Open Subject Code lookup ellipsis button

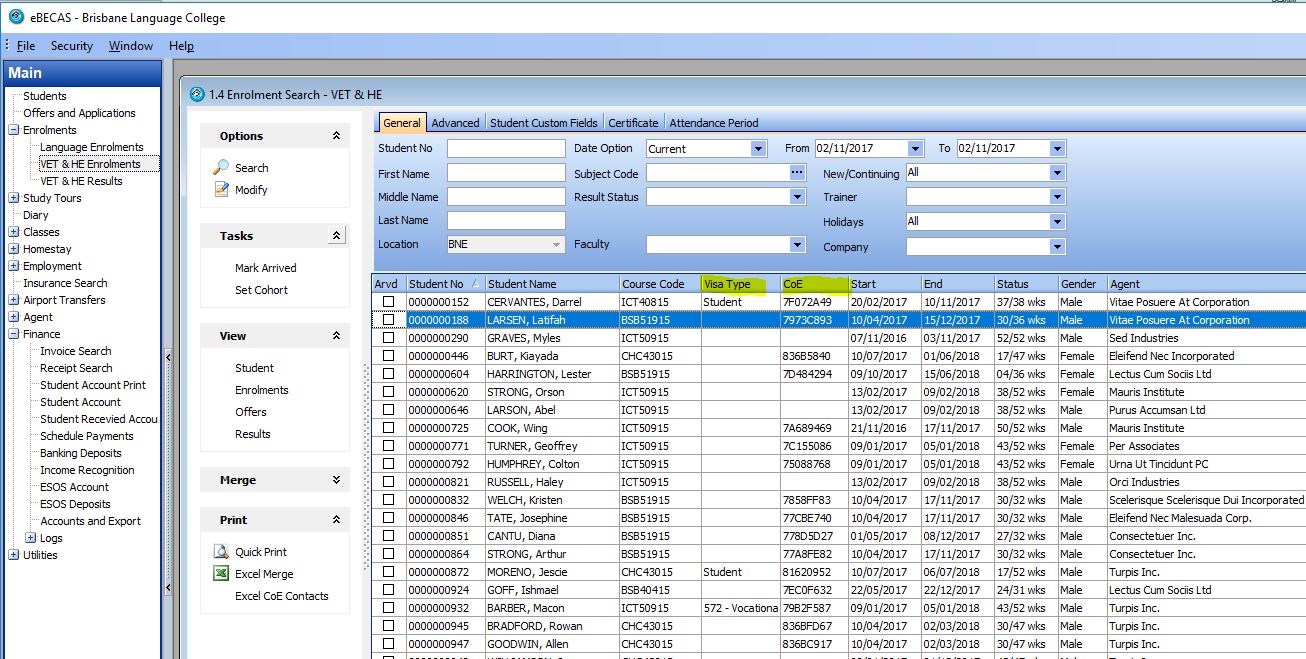click(797, 173)
